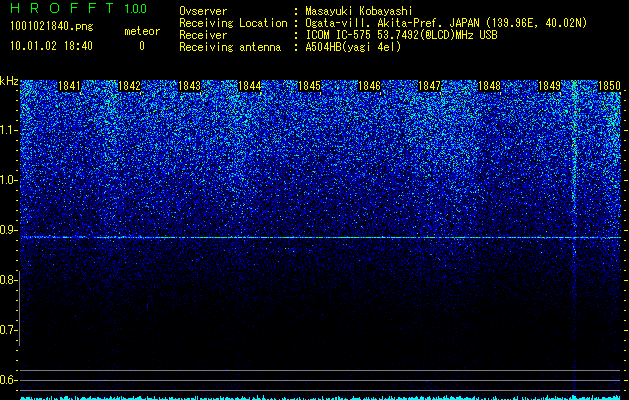Click the meteor count value 0
This screenshot has height=400, width=629.
point(142,46)
